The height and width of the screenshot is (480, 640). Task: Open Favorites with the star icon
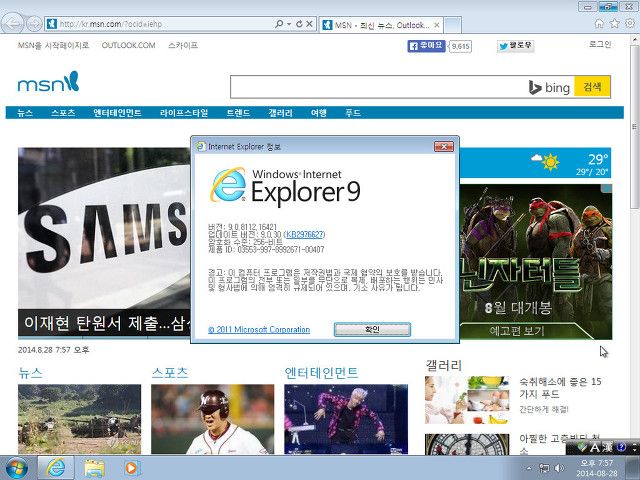(x=614, y=24)
